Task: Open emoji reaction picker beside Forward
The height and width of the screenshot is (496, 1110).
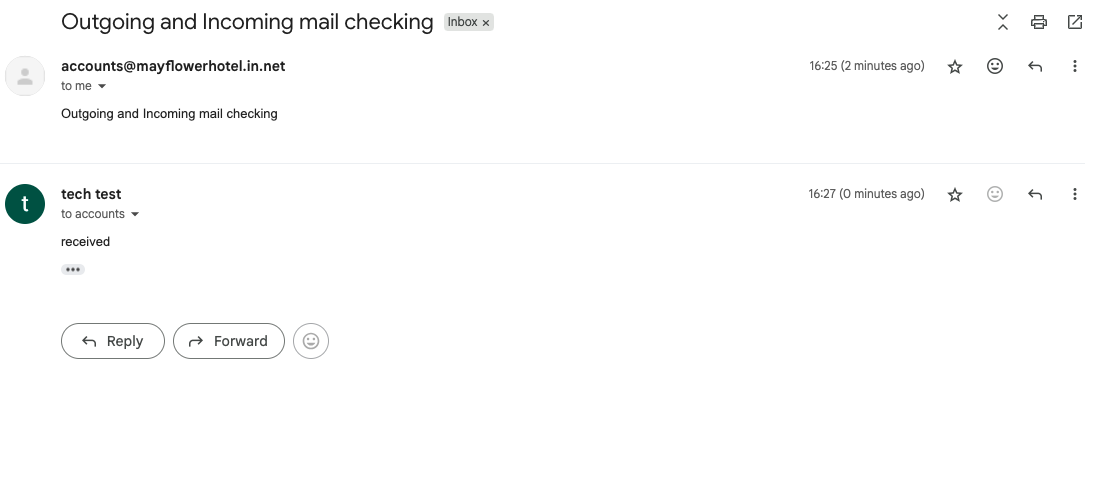Action: point(311,341)
